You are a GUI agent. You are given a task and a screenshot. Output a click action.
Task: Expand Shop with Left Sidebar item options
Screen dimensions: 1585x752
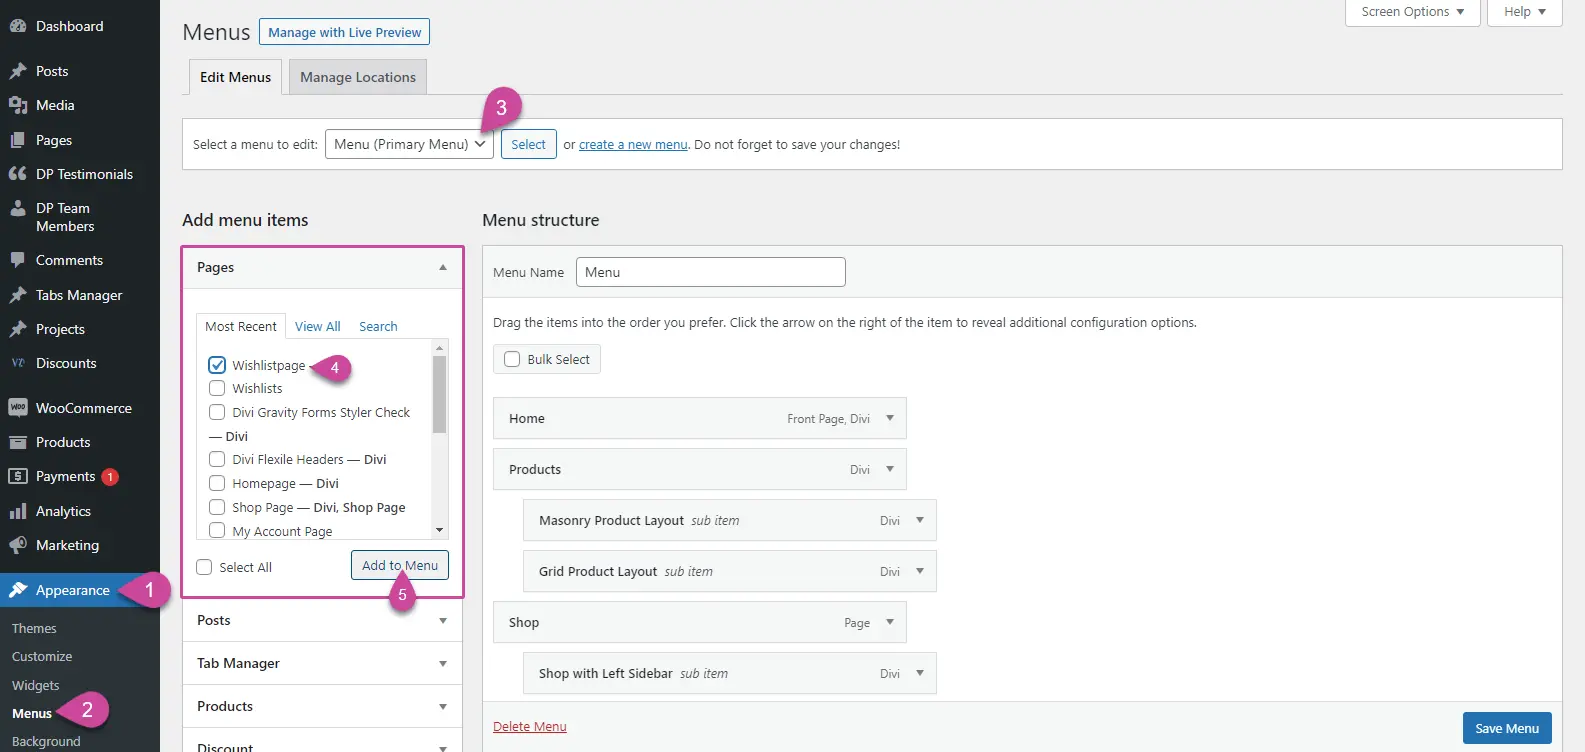pos(920,673)
